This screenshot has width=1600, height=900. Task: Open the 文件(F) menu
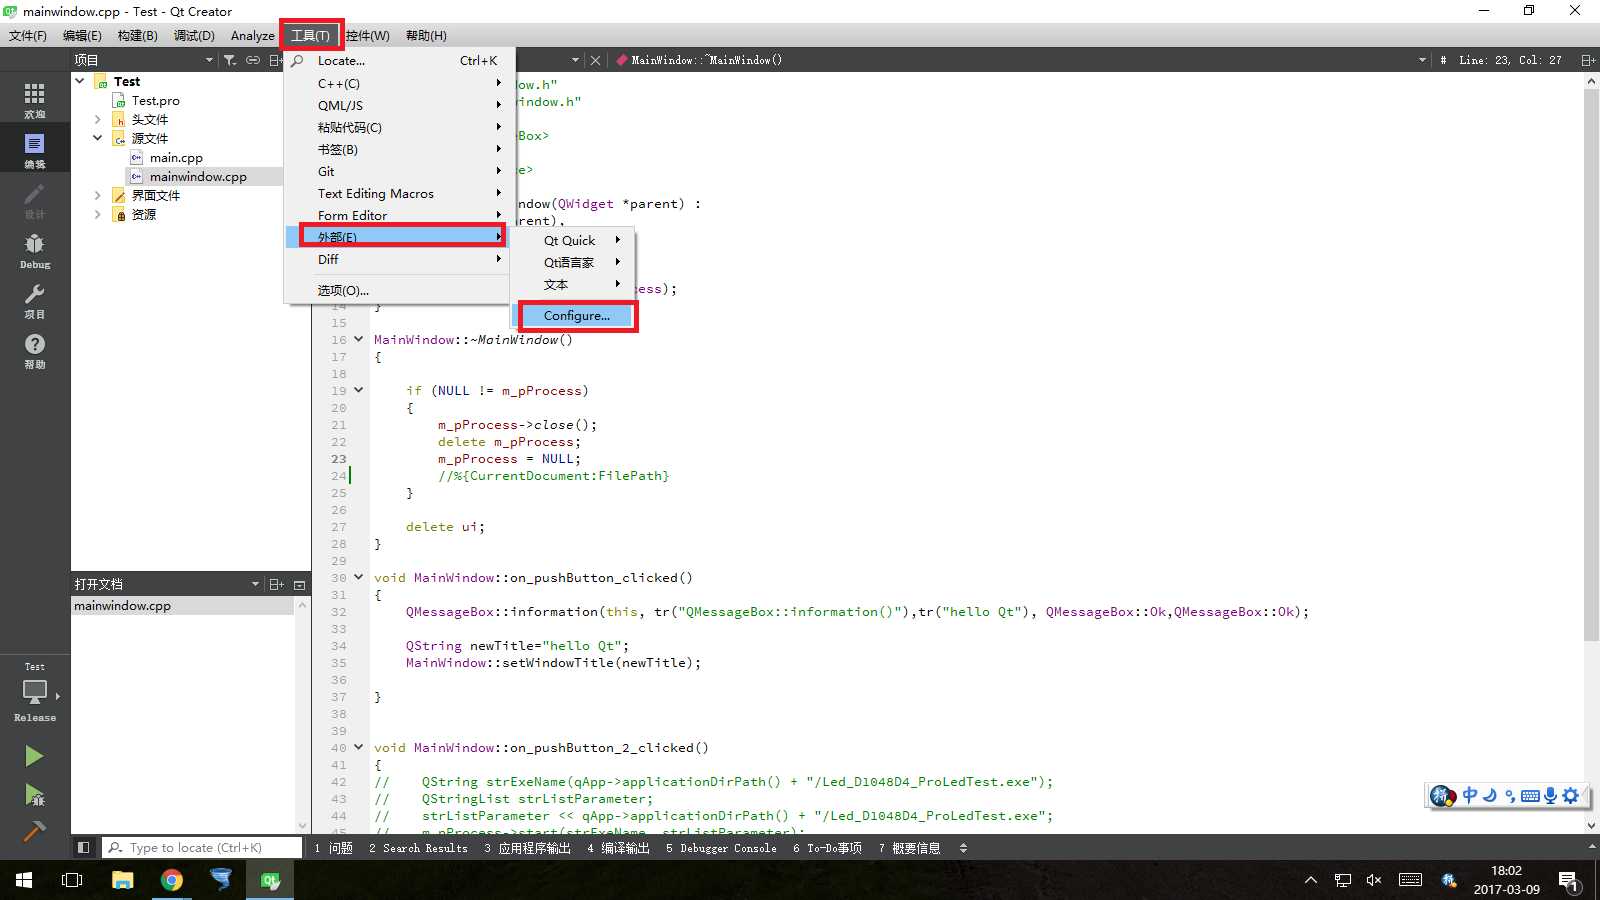(28, 35)
